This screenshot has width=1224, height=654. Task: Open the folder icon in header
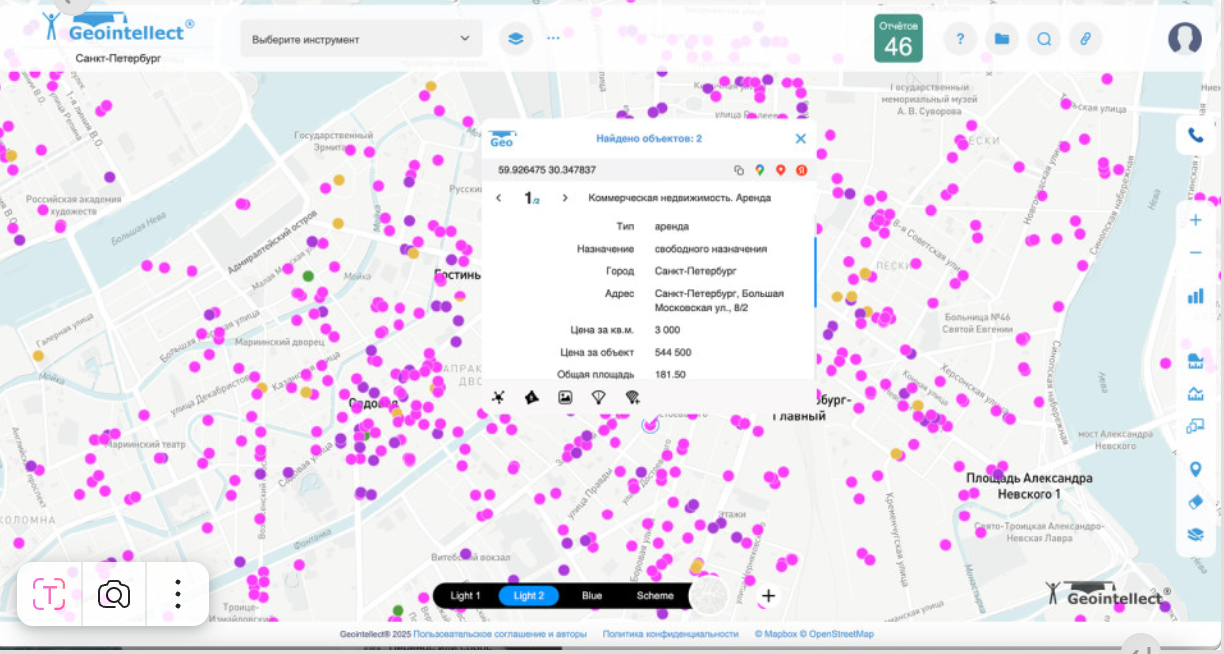click(1001, 39)
